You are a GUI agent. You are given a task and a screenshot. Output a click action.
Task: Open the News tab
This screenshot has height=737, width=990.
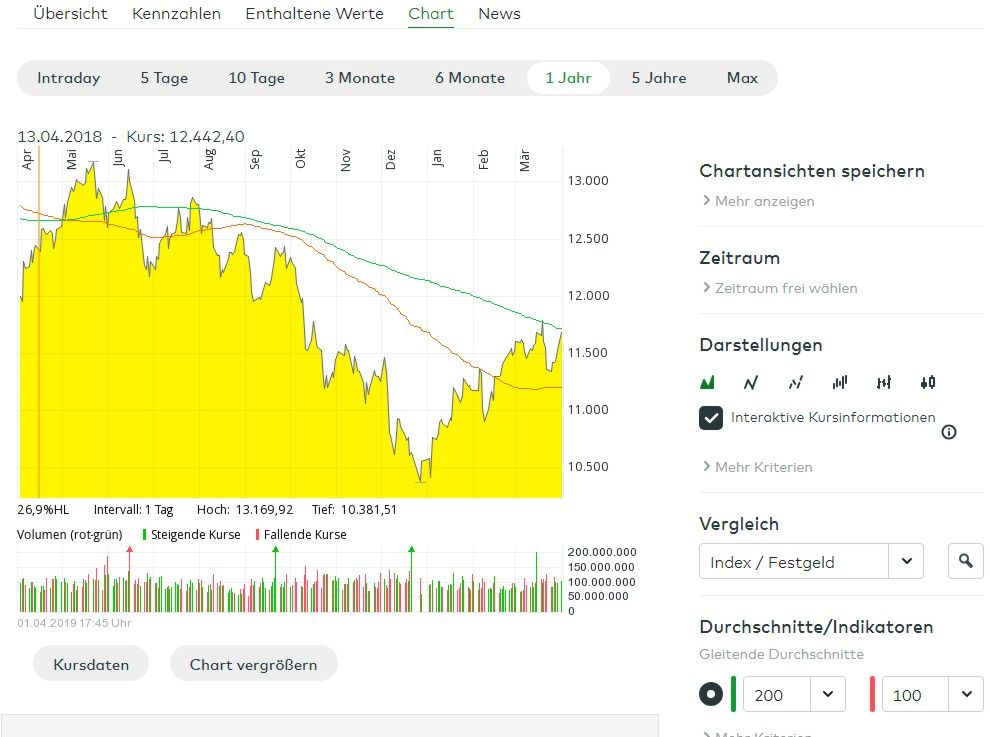[499, 14]
